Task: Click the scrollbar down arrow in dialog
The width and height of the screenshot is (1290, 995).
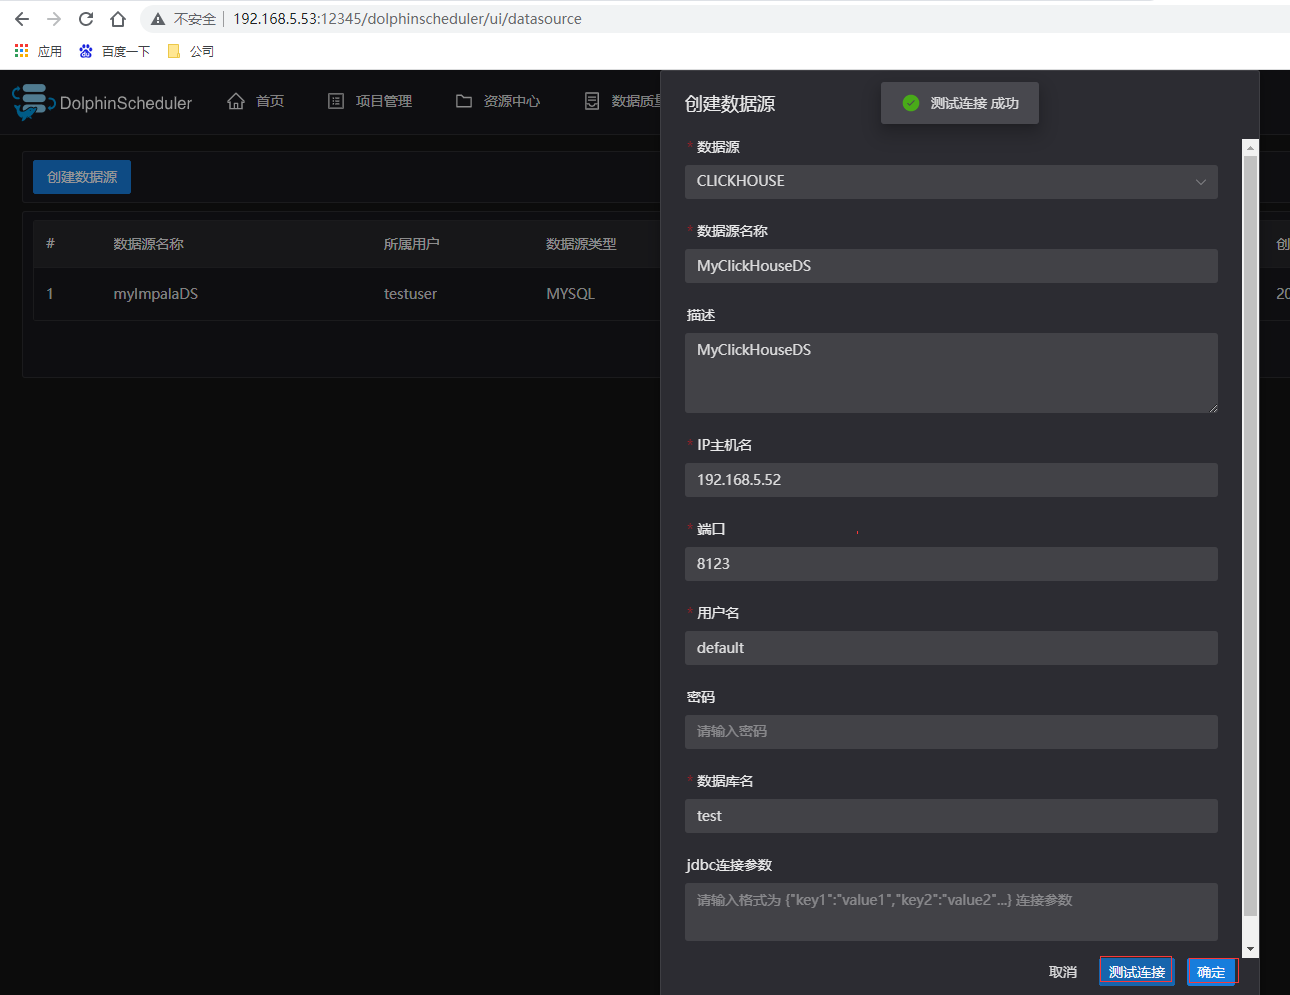Action: point(1250,950)
